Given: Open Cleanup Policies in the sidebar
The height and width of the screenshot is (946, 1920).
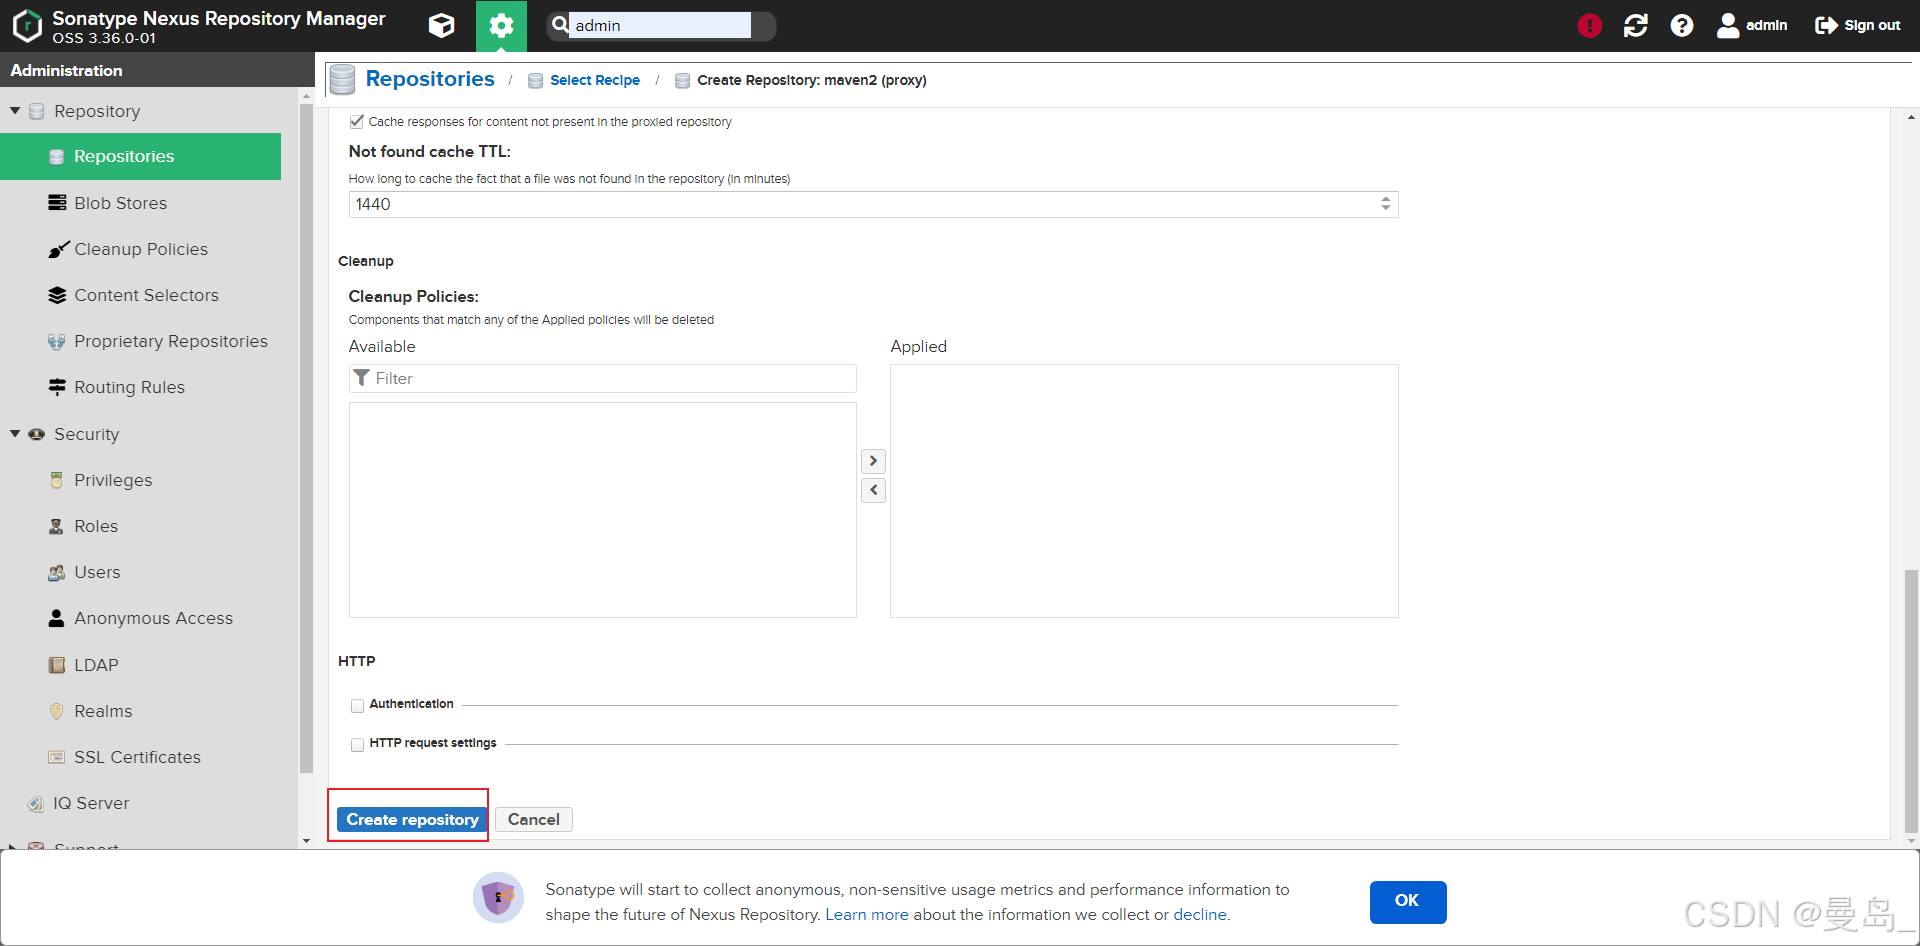Looking at the screenshot, I should click(x=140, y=249).
